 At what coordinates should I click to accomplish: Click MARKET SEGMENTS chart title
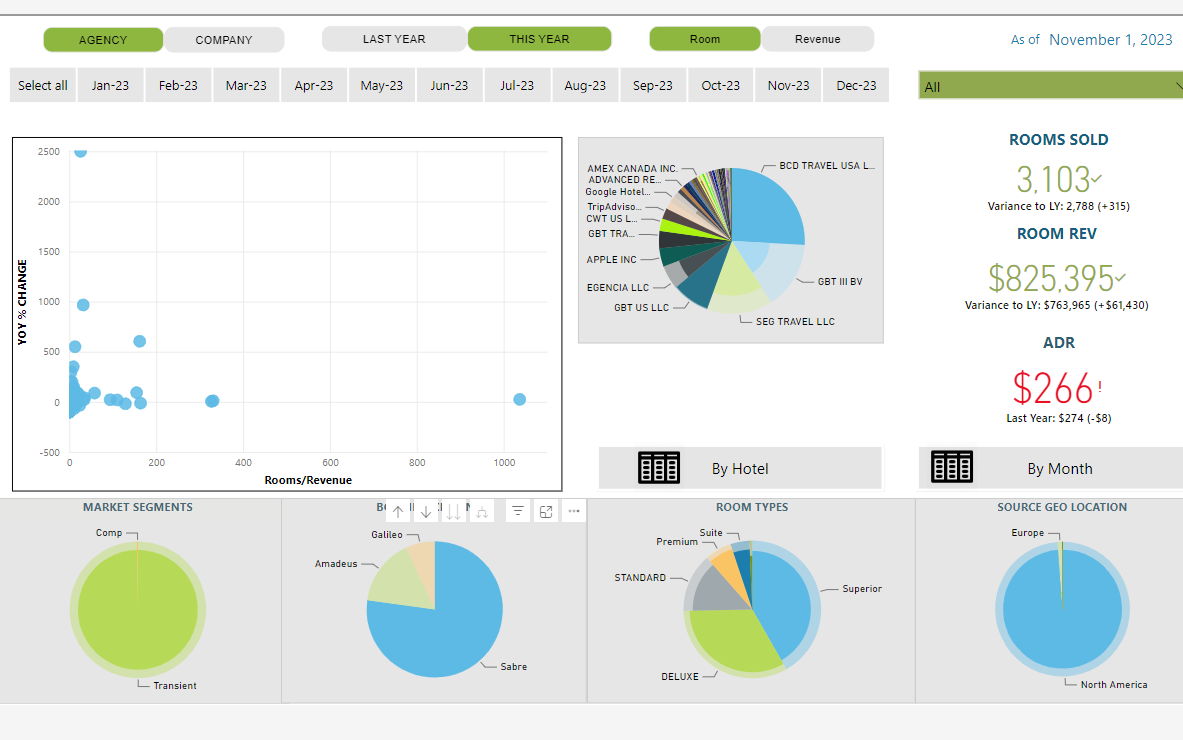click(x=138, y=507)
